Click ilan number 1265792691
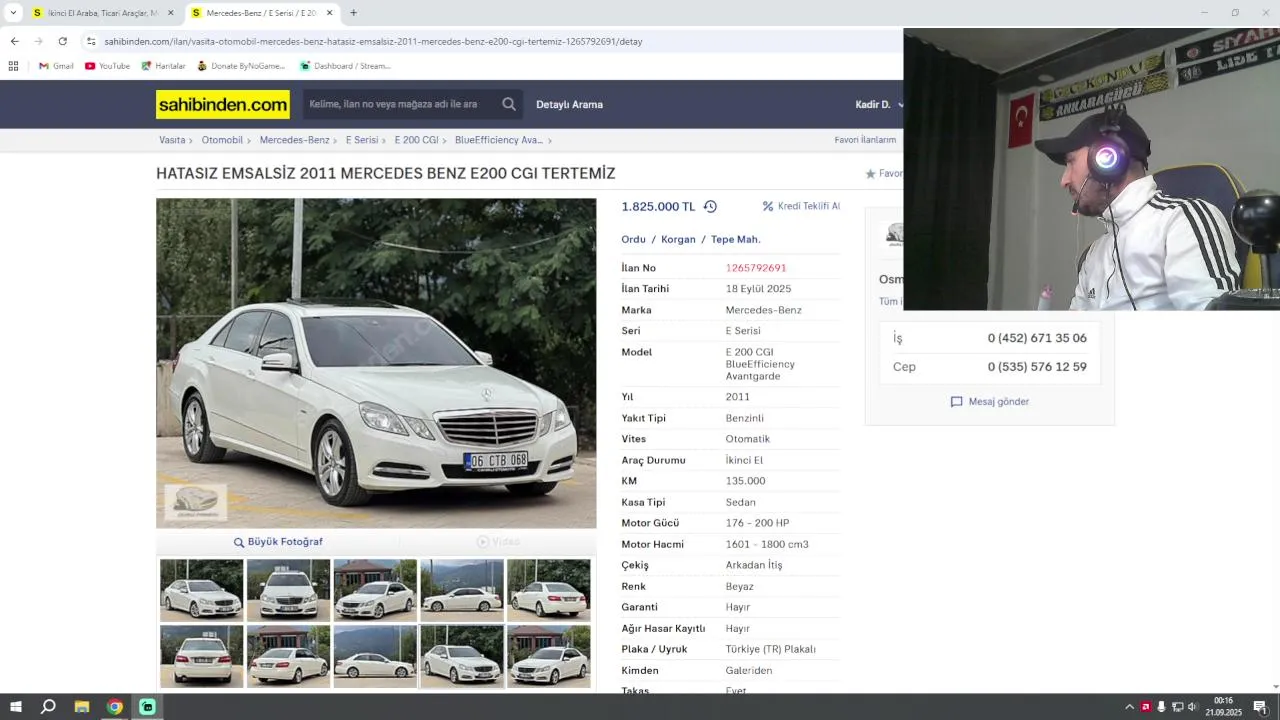This screenshot has height=720, width=1280. 756,268
